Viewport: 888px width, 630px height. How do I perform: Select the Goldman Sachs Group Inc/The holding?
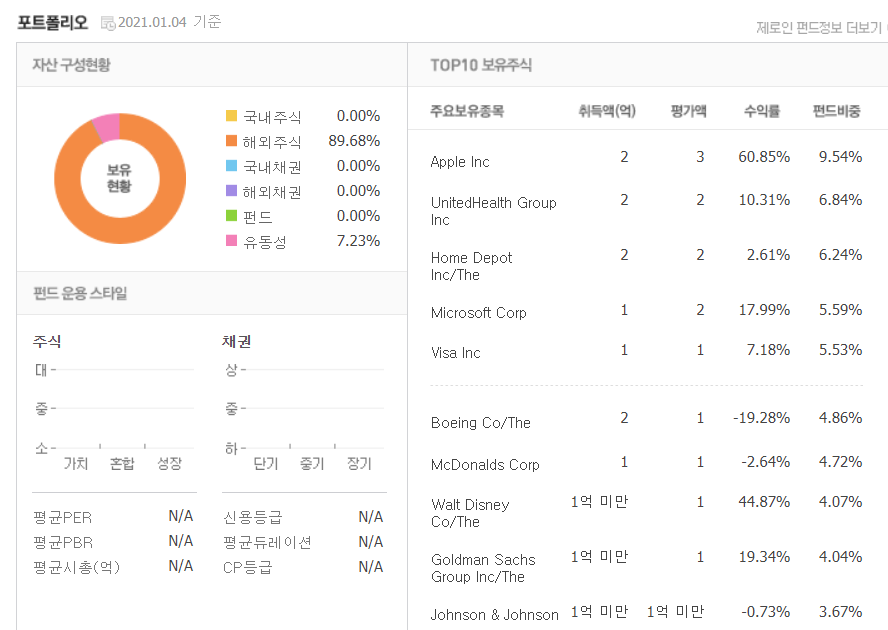pos(483,568)
